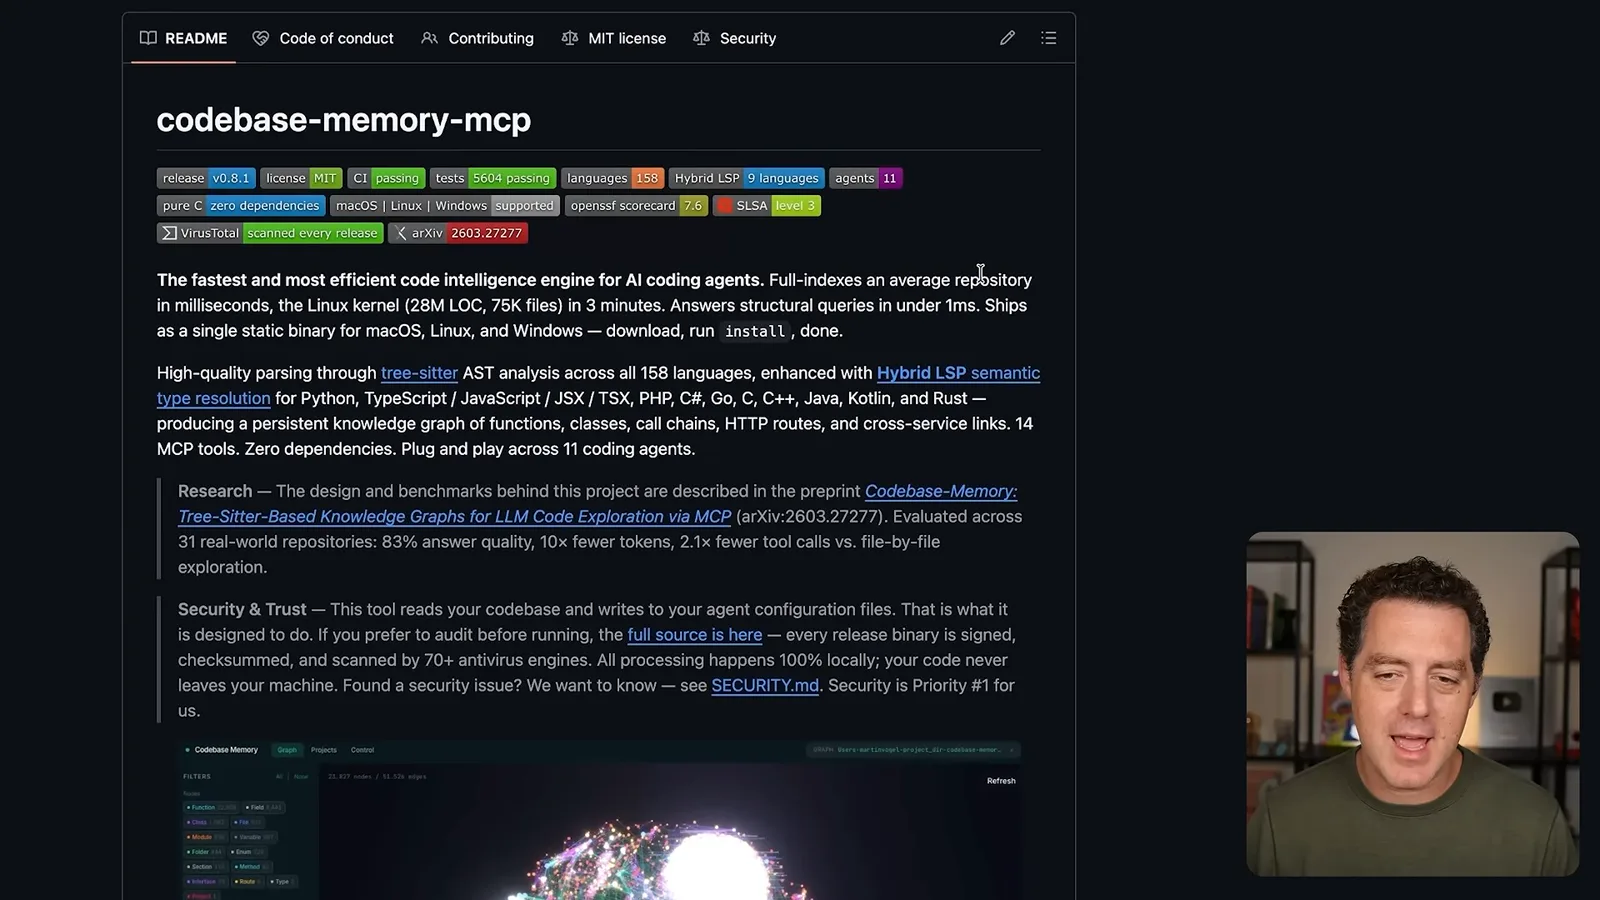Click the 'full source is here' link
The height and width of the screenshot is (900, 1600).
pyautogui.click(x=694, y=635)
